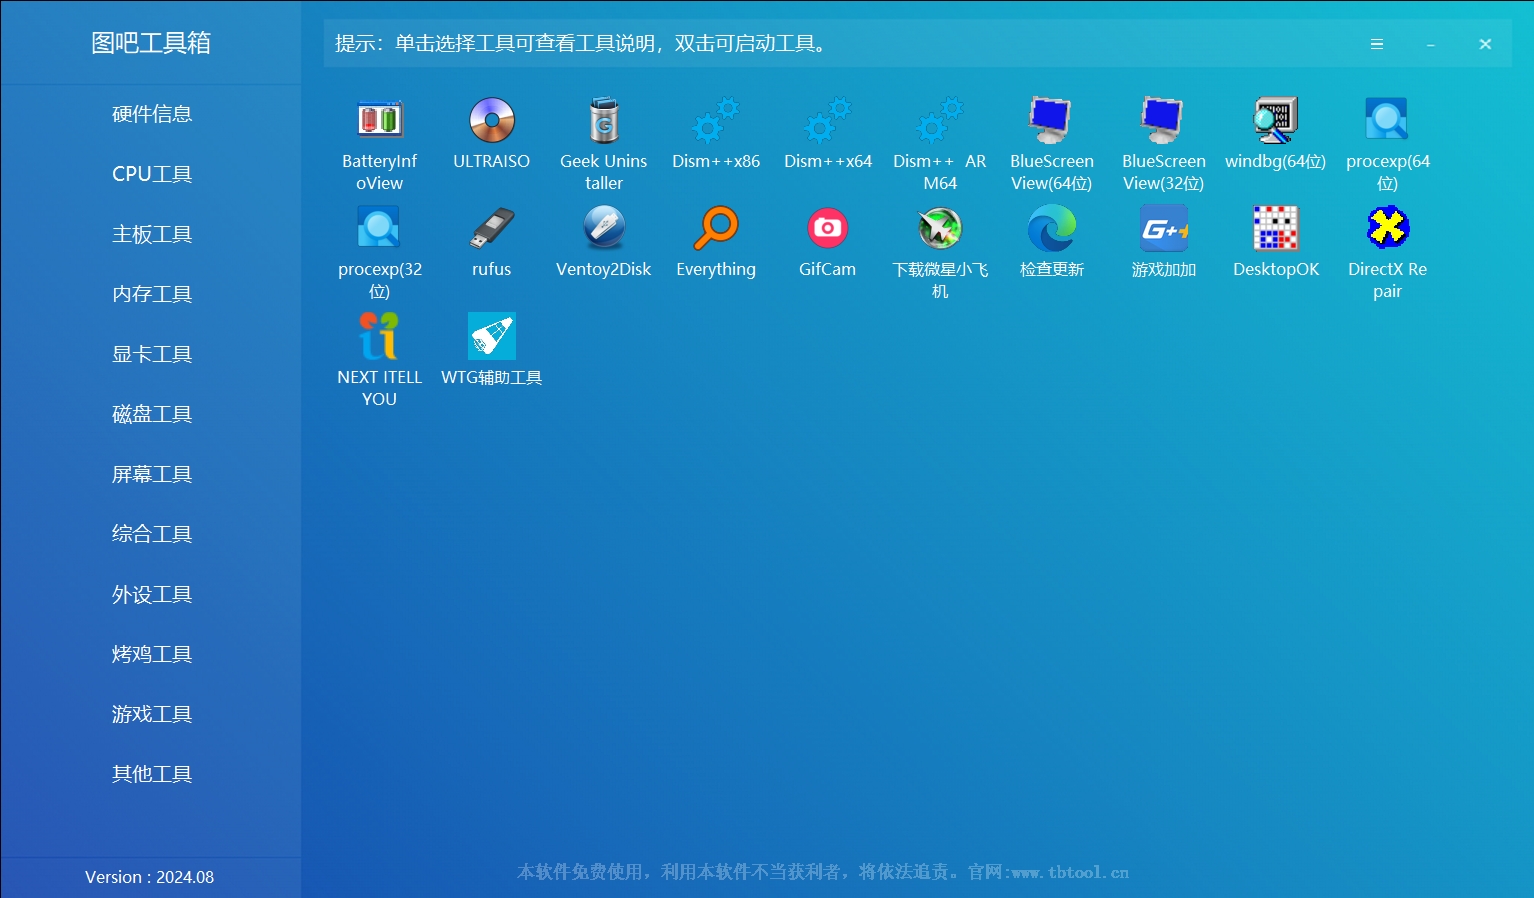The height and width of the screenshot is (898, 1534).
Task: Open the 硬件信息 category
Action: 151,114
